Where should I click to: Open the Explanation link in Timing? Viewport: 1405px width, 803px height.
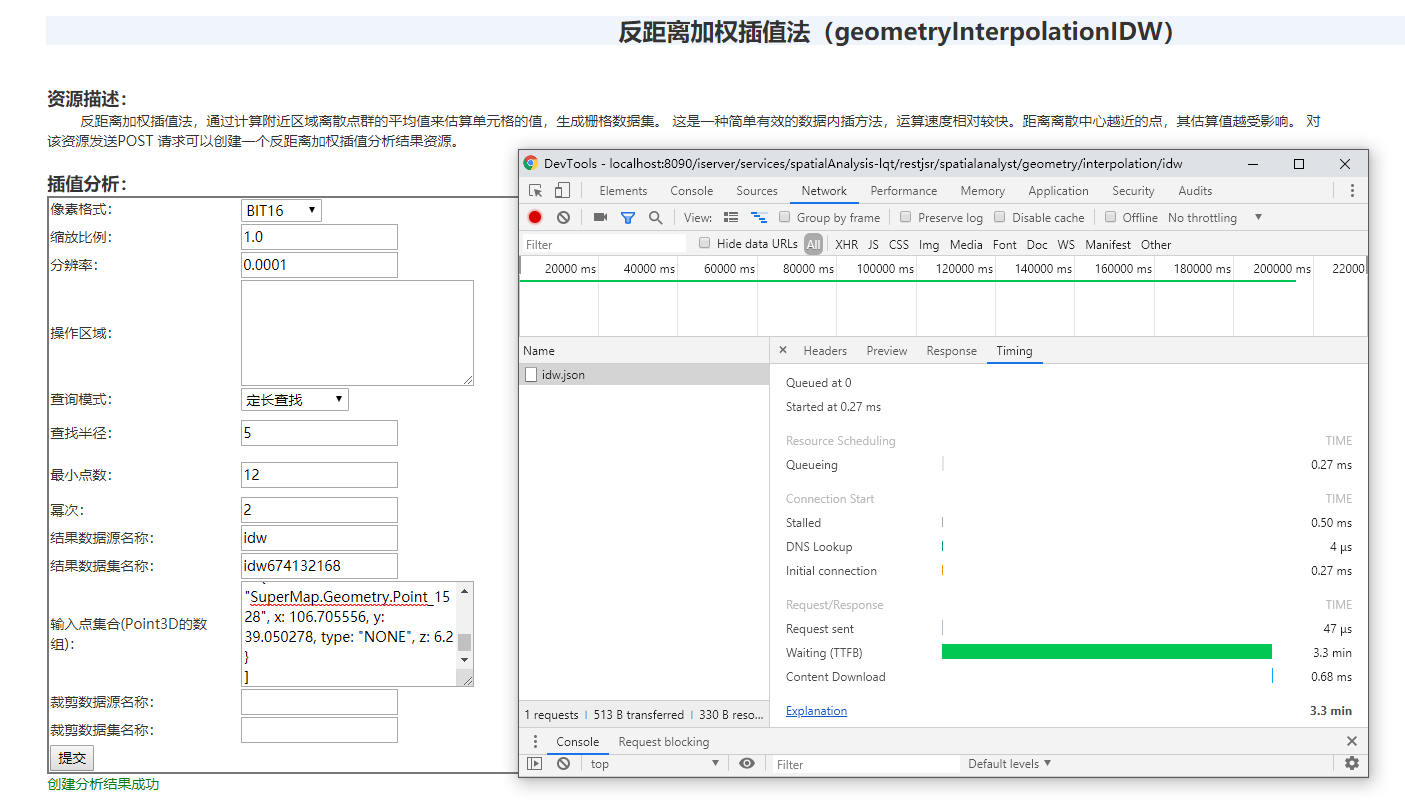pos(816,711)
